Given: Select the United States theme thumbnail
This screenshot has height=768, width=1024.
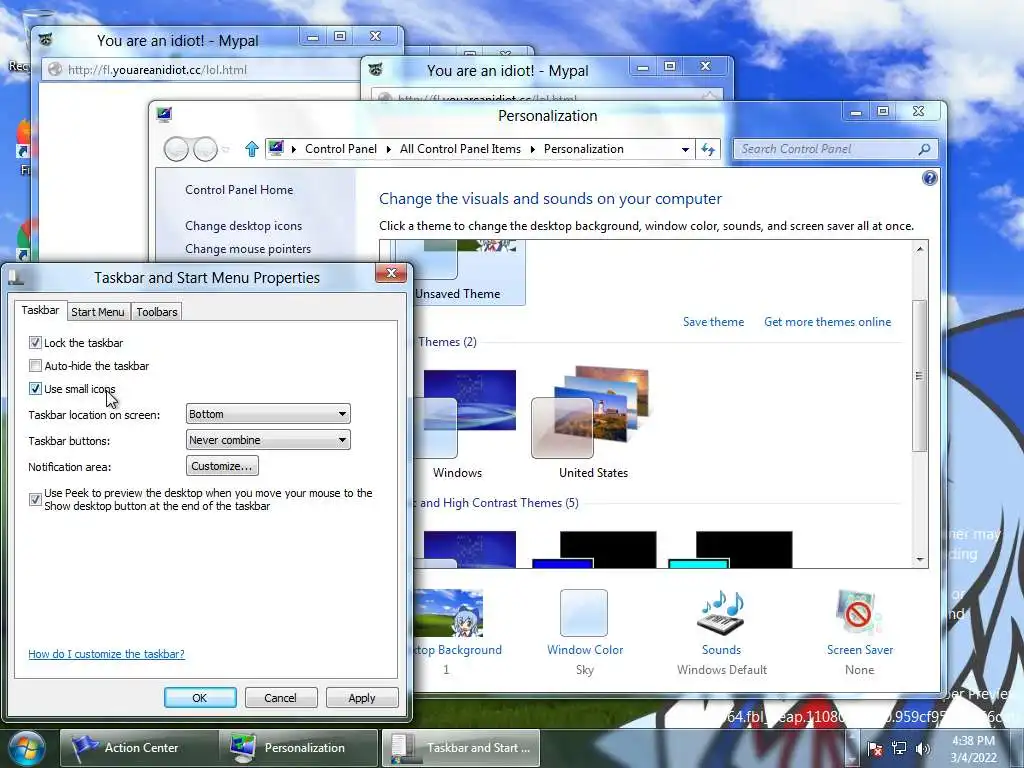Looking at the screenshot, I should (592, 413).
